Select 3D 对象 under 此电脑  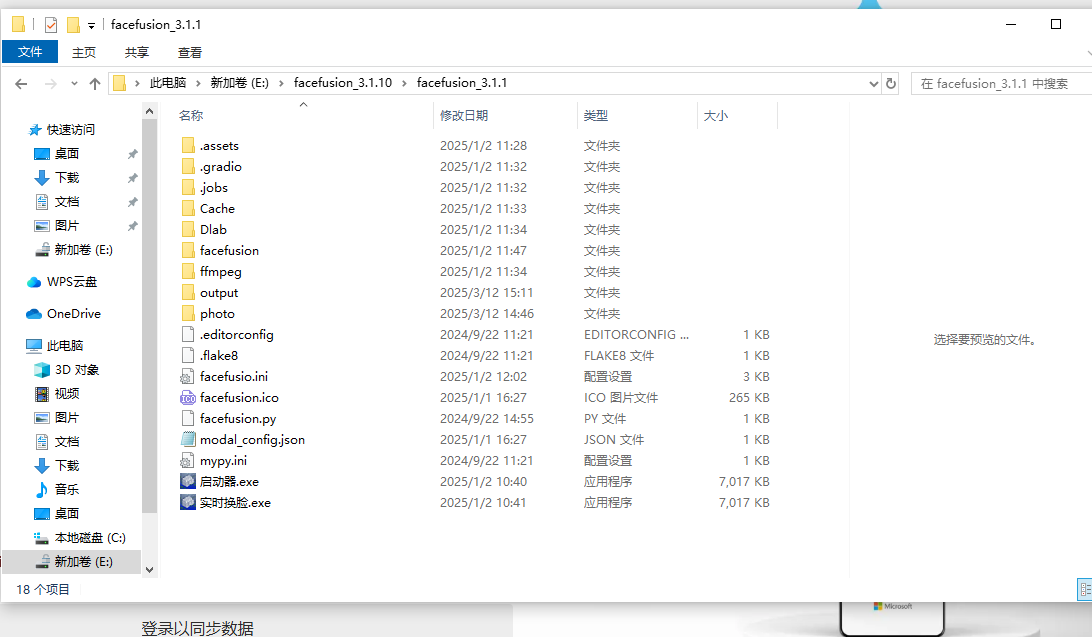click(x=67, y=370)
